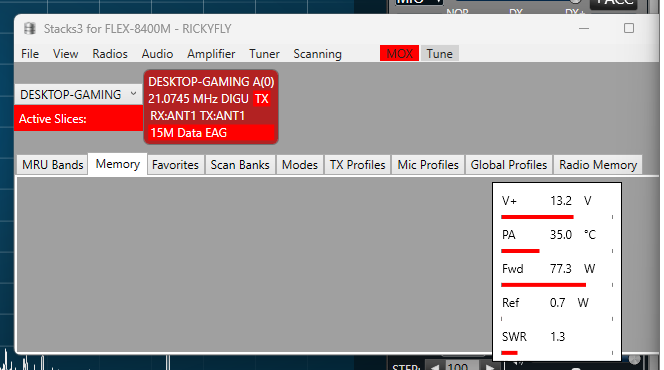Increase STEP with right arrow in background window
Image resolution: width=664 pixels, height=370 pixels.
[490, 366]
